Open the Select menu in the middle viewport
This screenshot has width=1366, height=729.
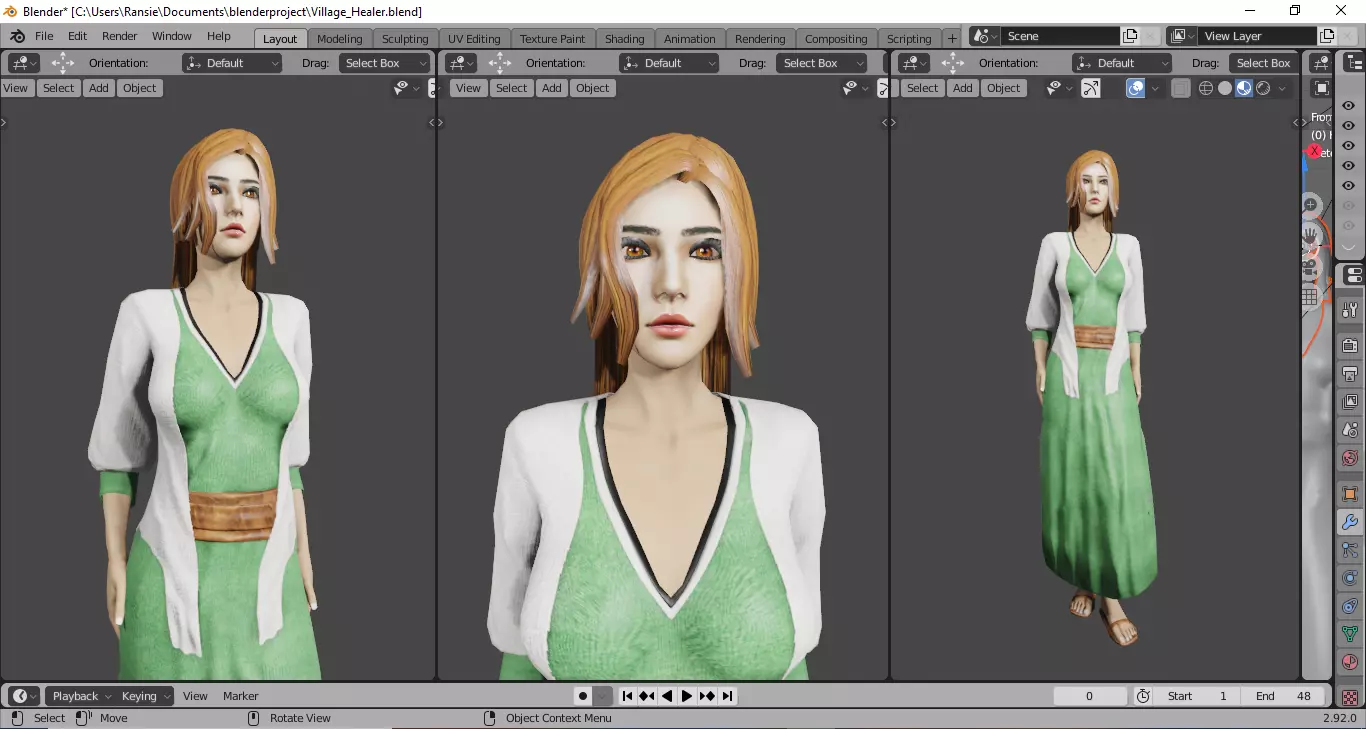511,88
